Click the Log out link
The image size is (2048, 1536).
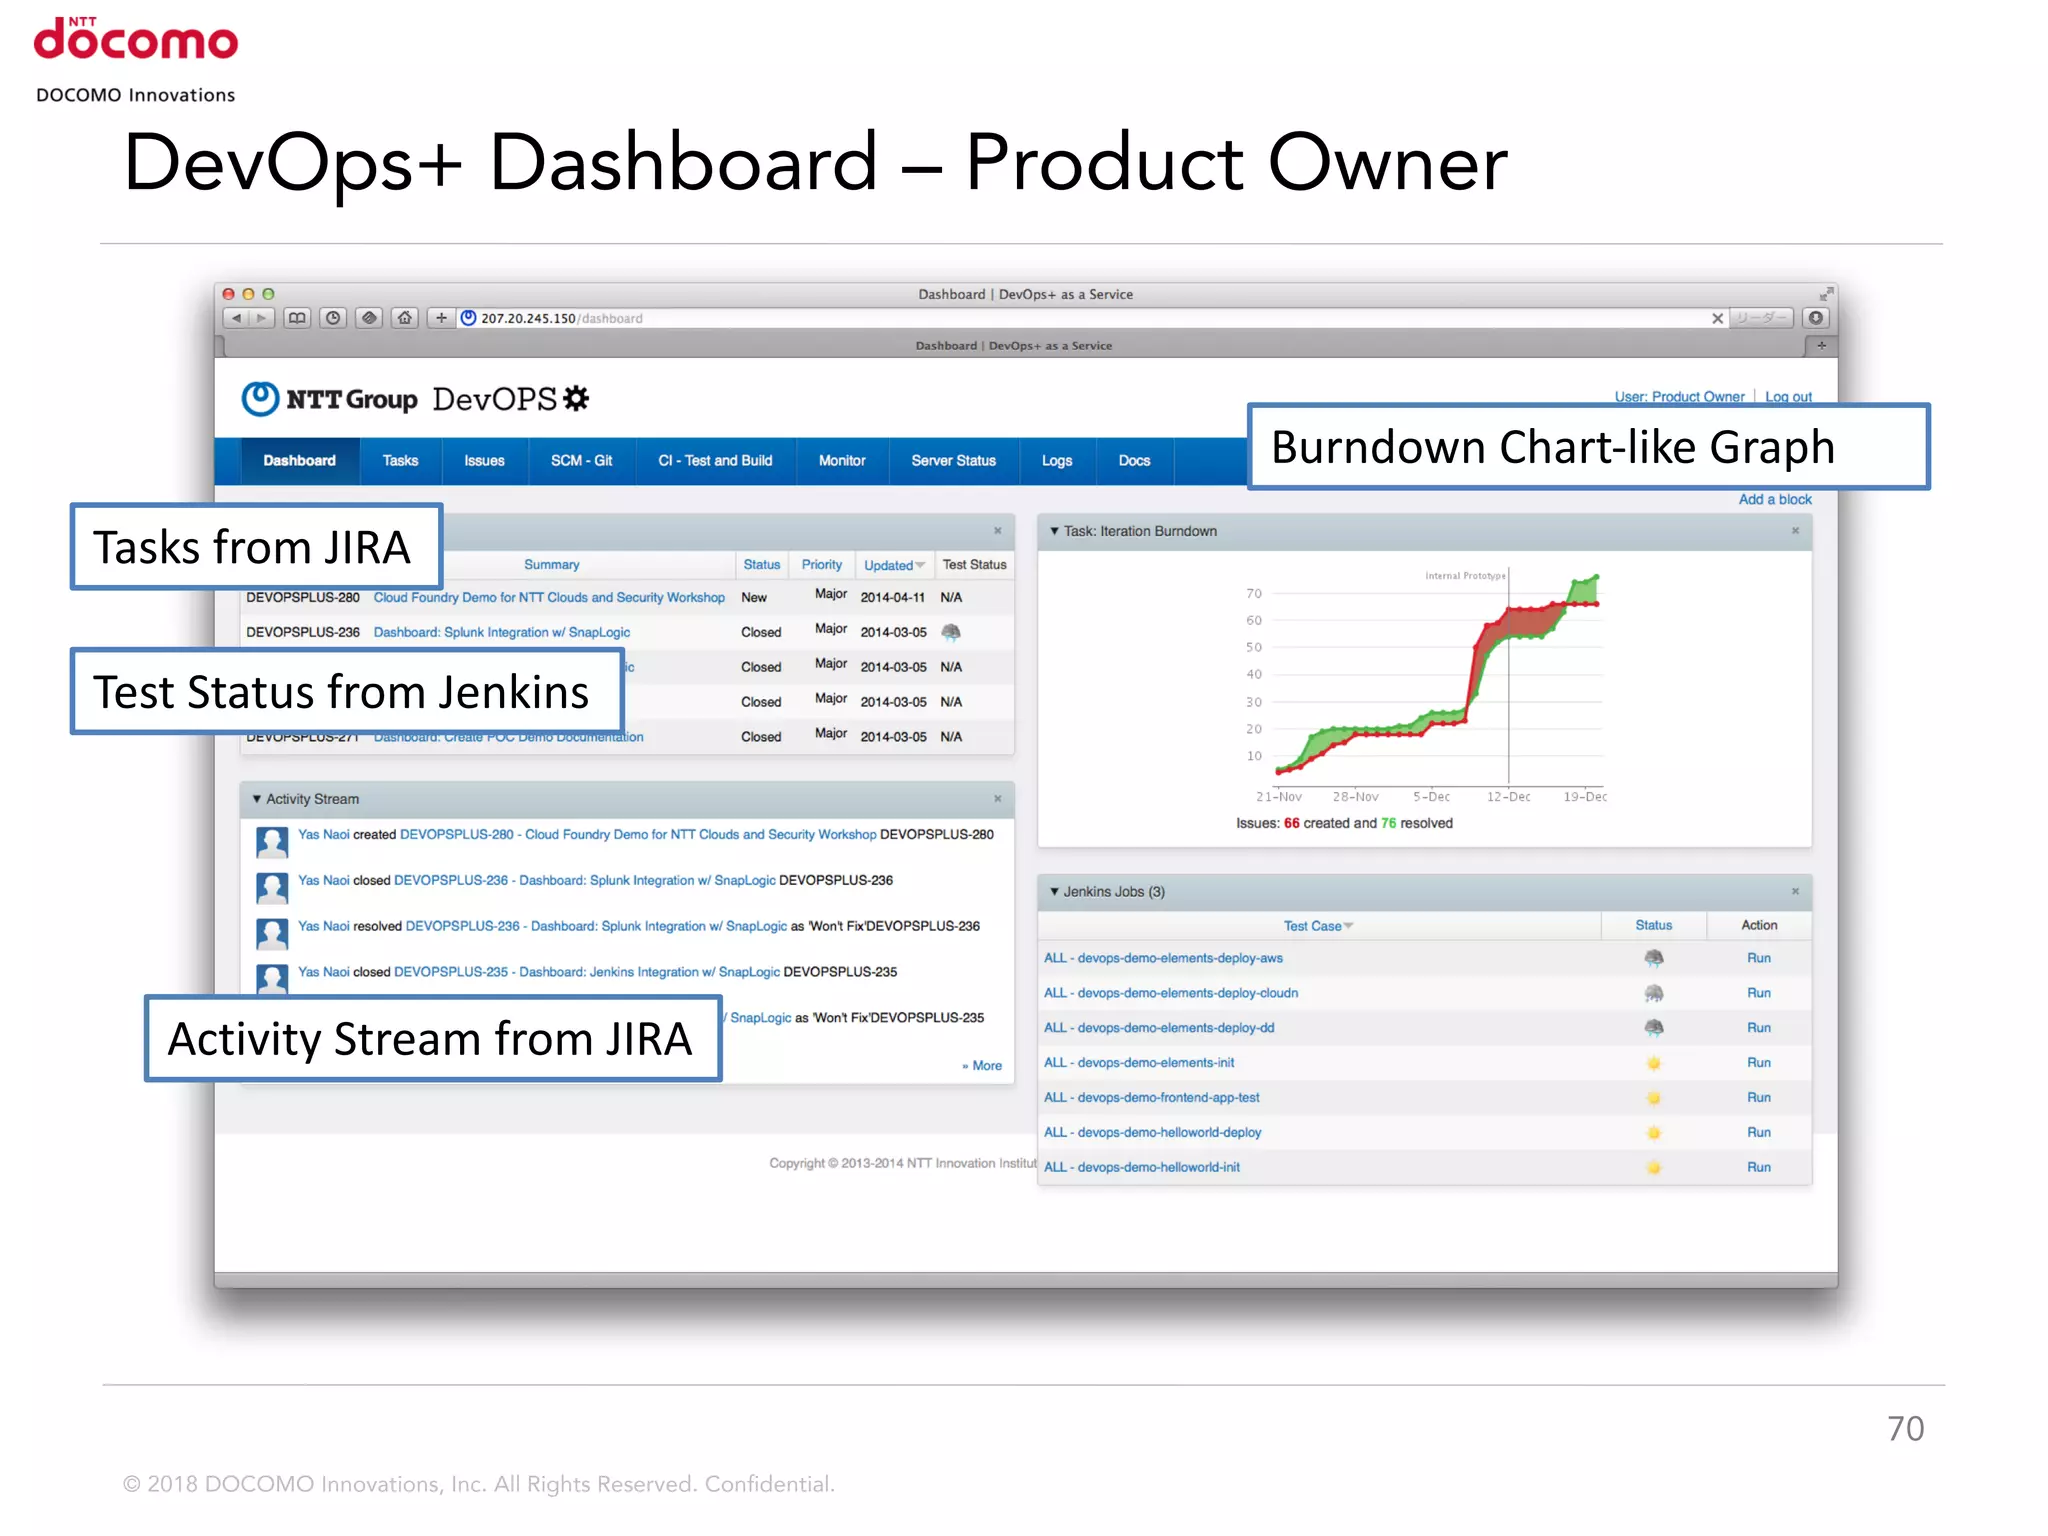coord(1788,396)
